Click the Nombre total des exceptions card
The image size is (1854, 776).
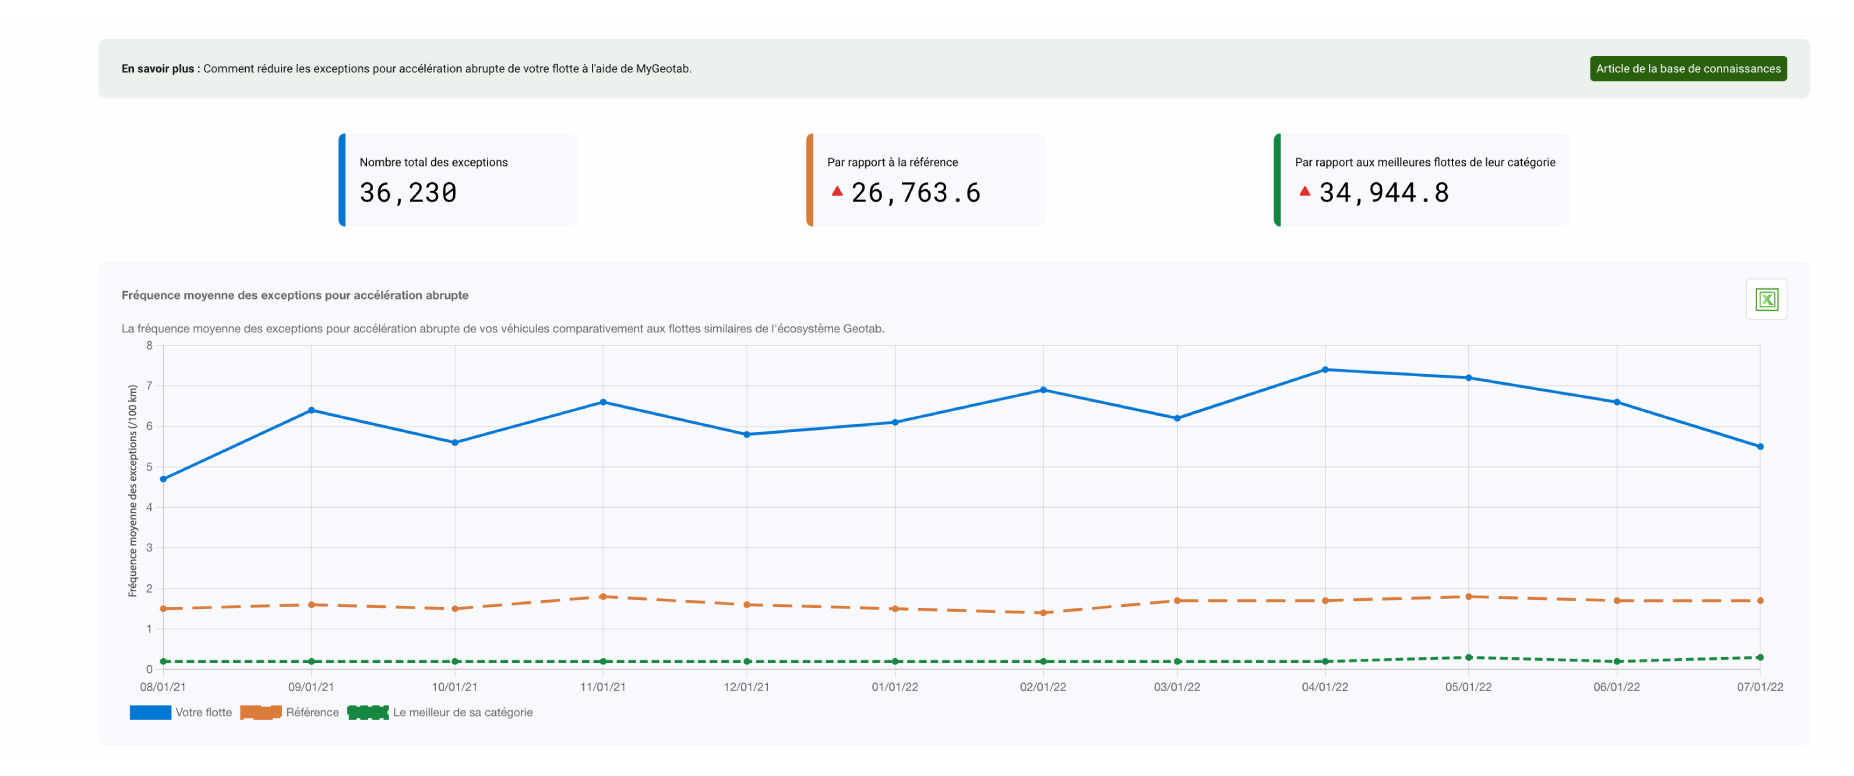pos(458,180)
